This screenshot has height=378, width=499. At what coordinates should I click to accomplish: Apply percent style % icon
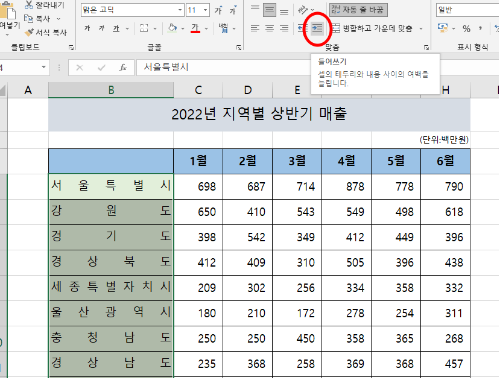click(x=466, y=29)
